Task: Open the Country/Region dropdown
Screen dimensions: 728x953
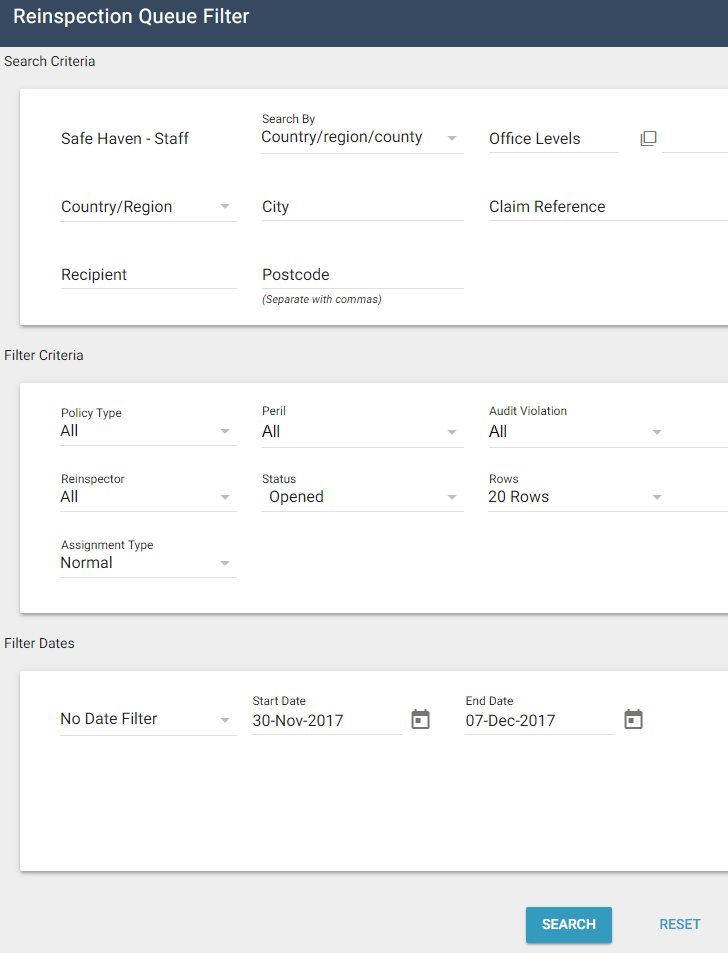Action: [x=148, y=207]
